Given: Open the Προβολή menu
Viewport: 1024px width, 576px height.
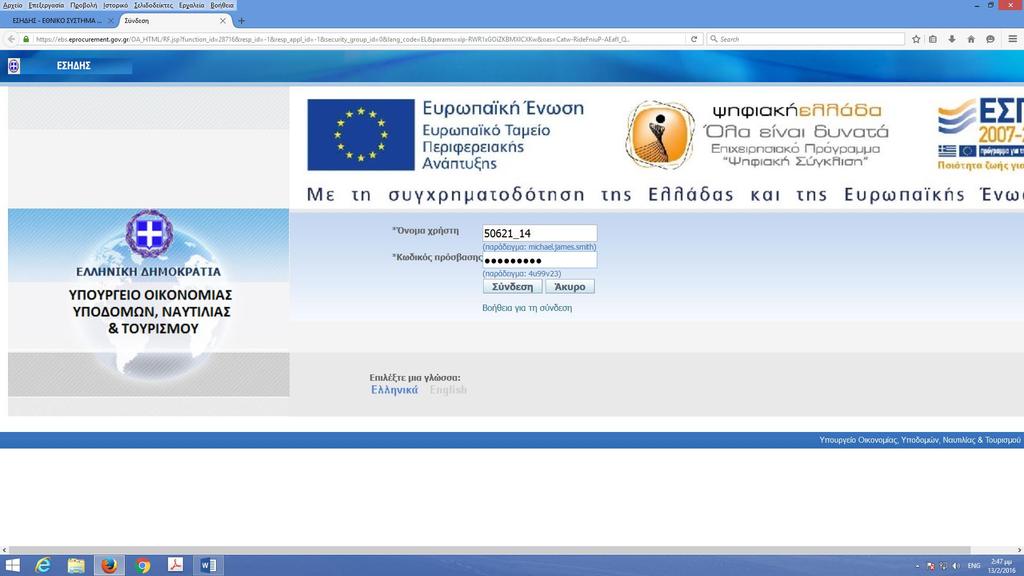Looking at the screenshot, I should coord(84,5).
